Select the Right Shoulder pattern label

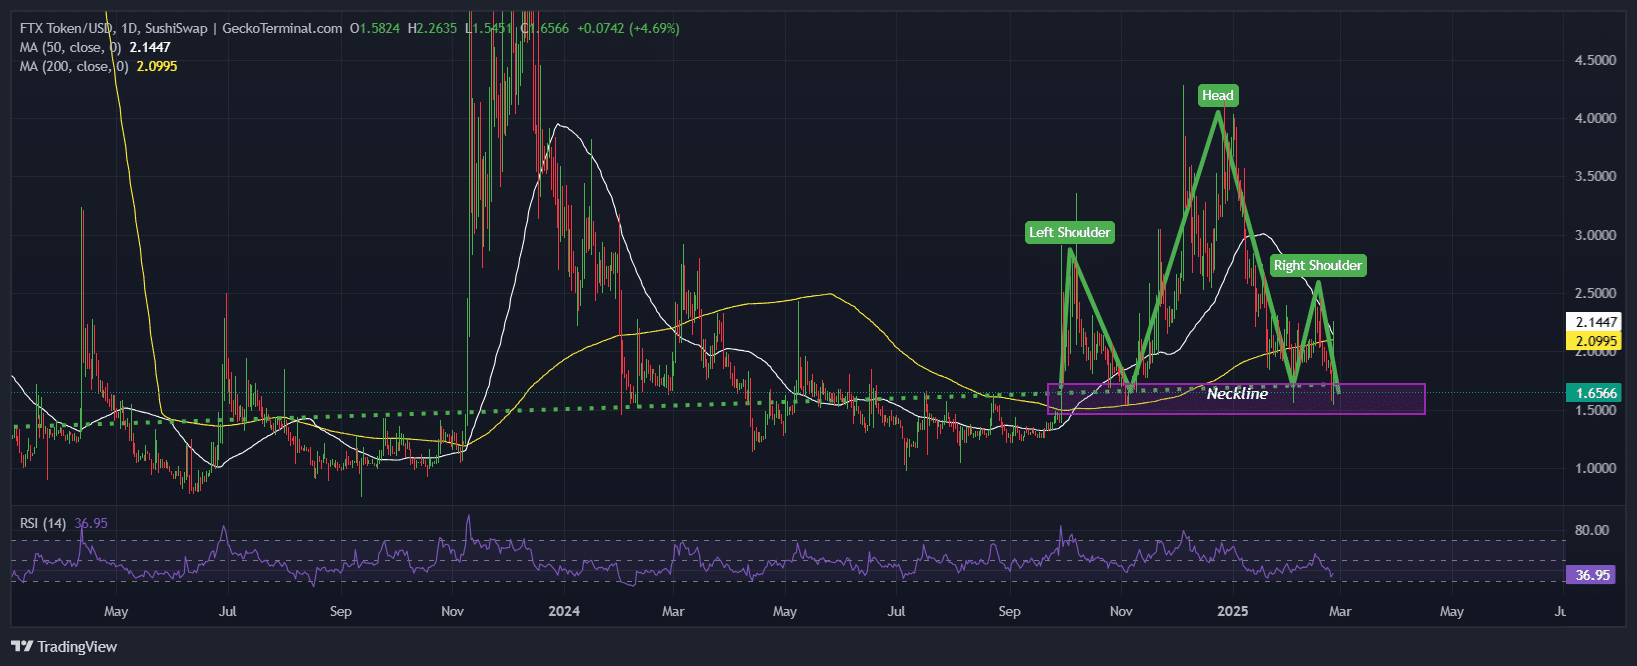click(x=1318, y=265)
